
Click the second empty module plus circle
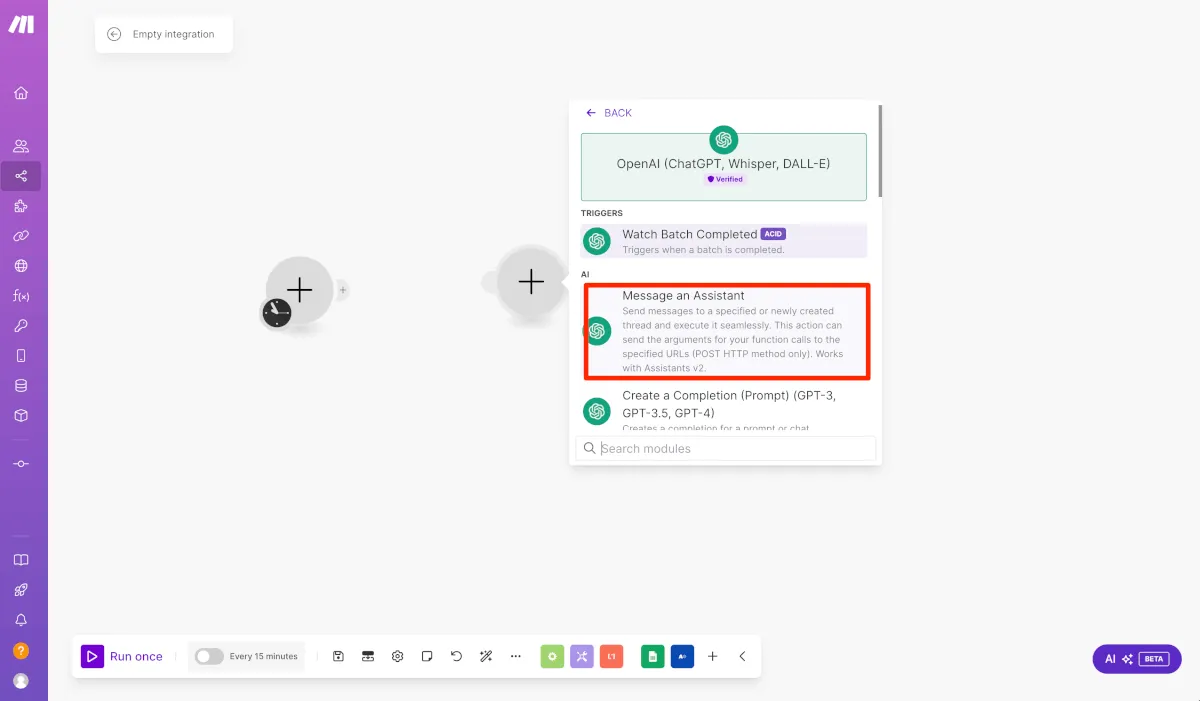(x=531, y=282)
